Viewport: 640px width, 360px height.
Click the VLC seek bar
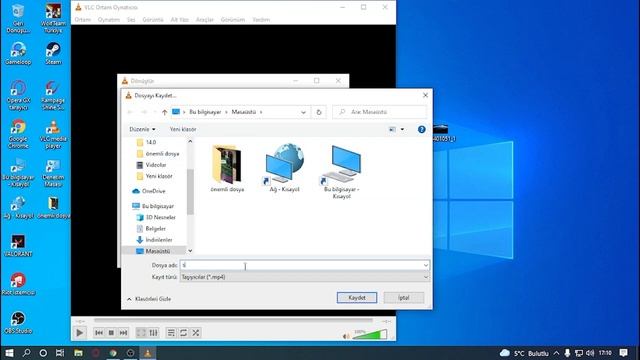coord(233,321)
